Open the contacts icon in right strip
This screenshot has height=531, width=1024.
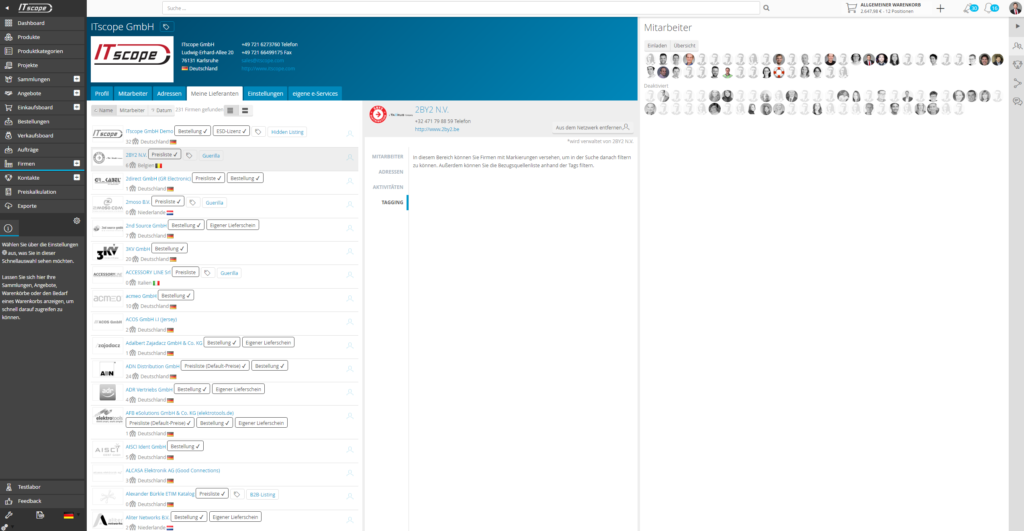pyautogui.click(x=1017, y=46)
